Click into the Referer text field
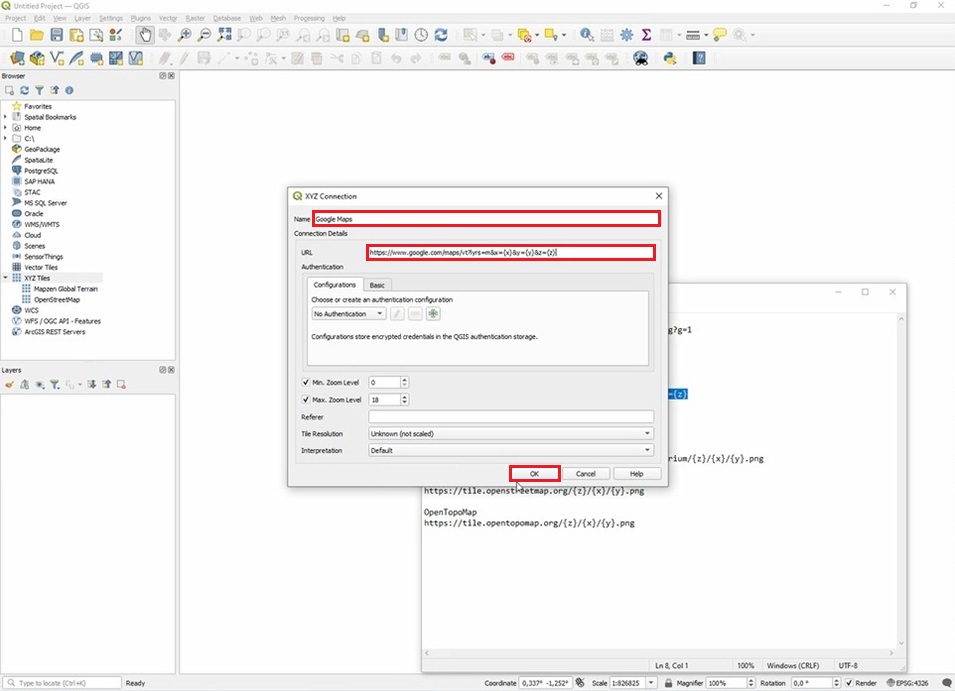 510,417
